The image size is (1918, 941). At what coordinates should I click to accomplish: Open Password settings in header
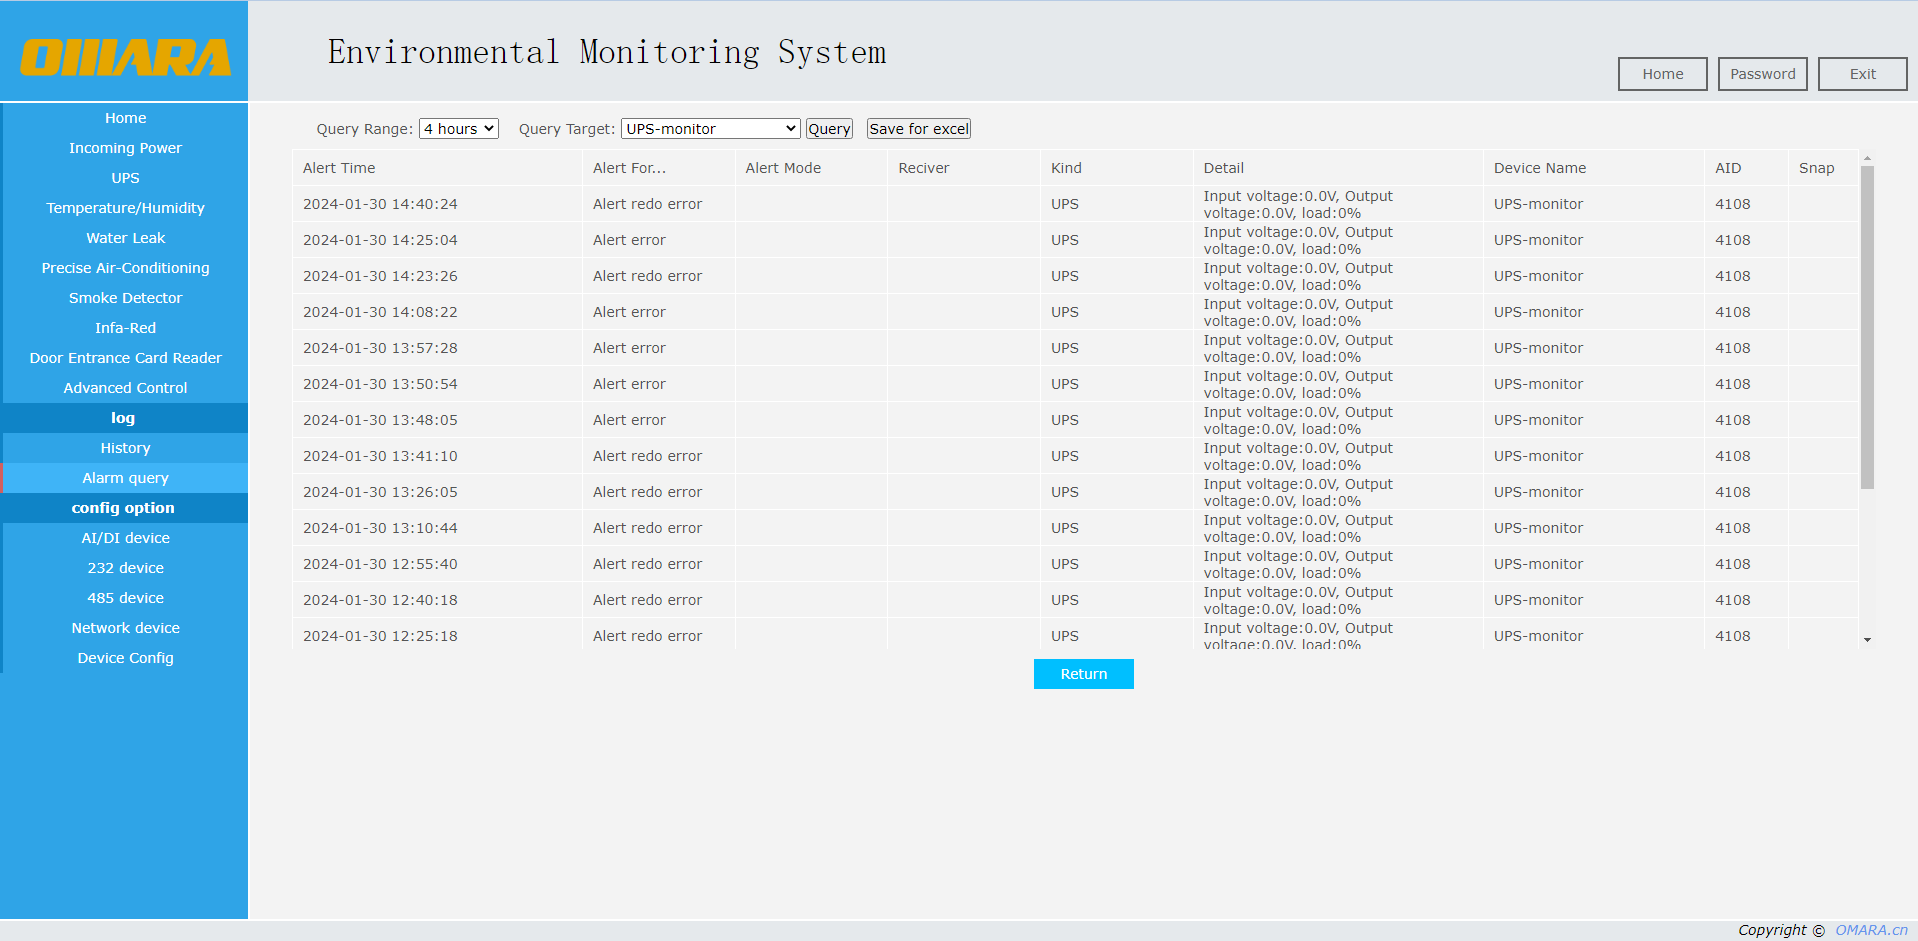(x=1762, y=74)
